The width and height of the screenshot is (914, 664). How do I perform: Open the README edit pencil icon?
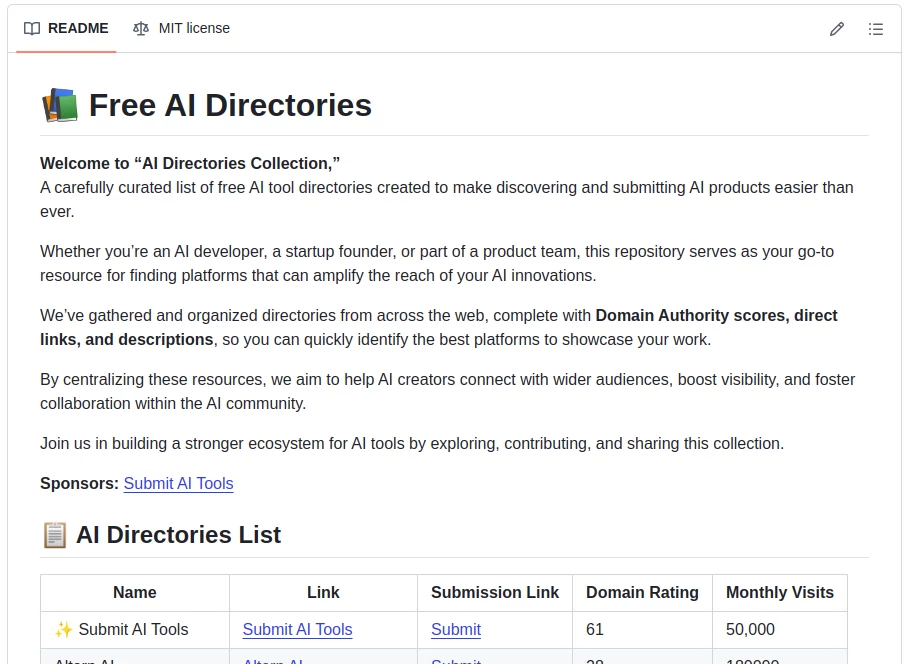(837, 29)
